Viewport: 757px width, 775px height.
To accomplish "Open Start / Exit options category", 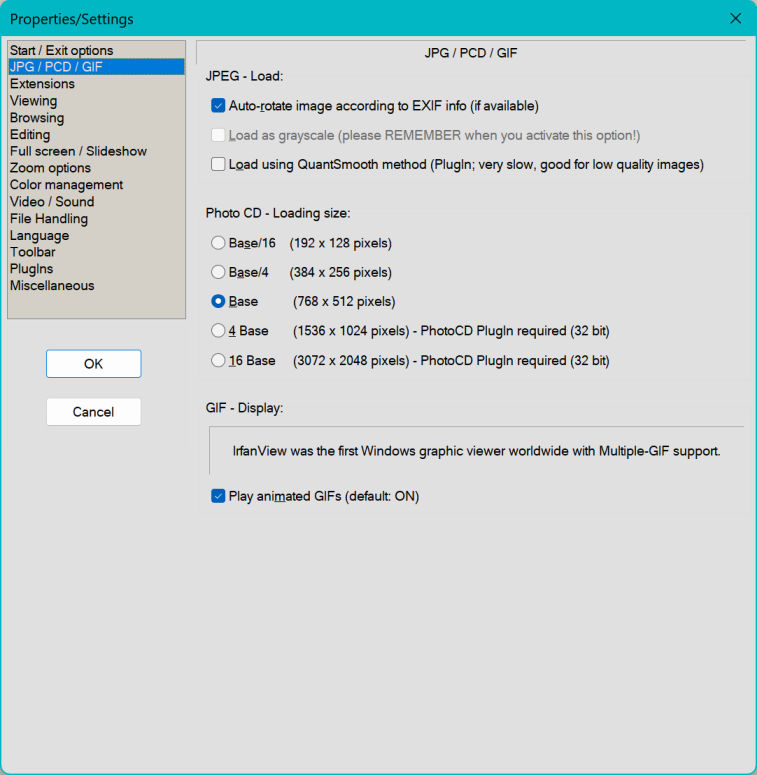I will [61, 50].
